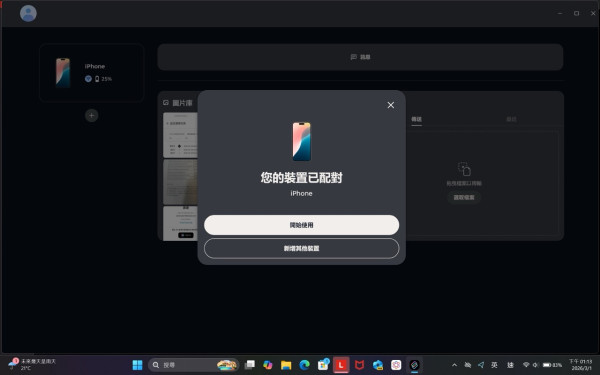The height and width of the screenshot is (375, 600).
Task: Open the red L app on taskbar
Action: point(341,365)
